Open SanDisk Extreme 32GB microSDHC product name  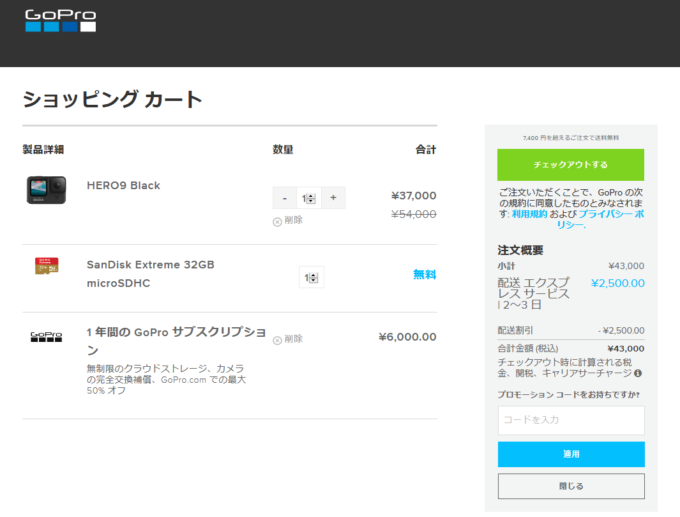150,274
